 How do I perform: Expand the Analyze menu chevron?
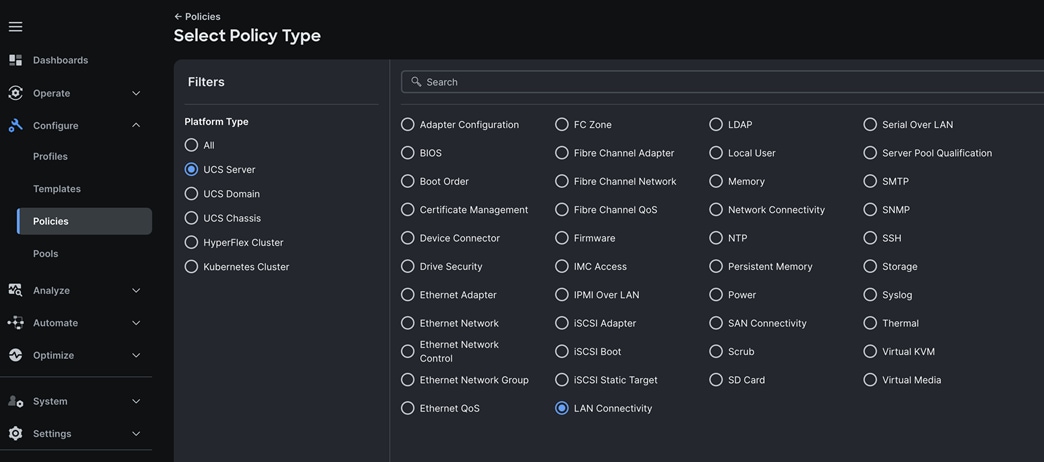[x=136, y=290]
